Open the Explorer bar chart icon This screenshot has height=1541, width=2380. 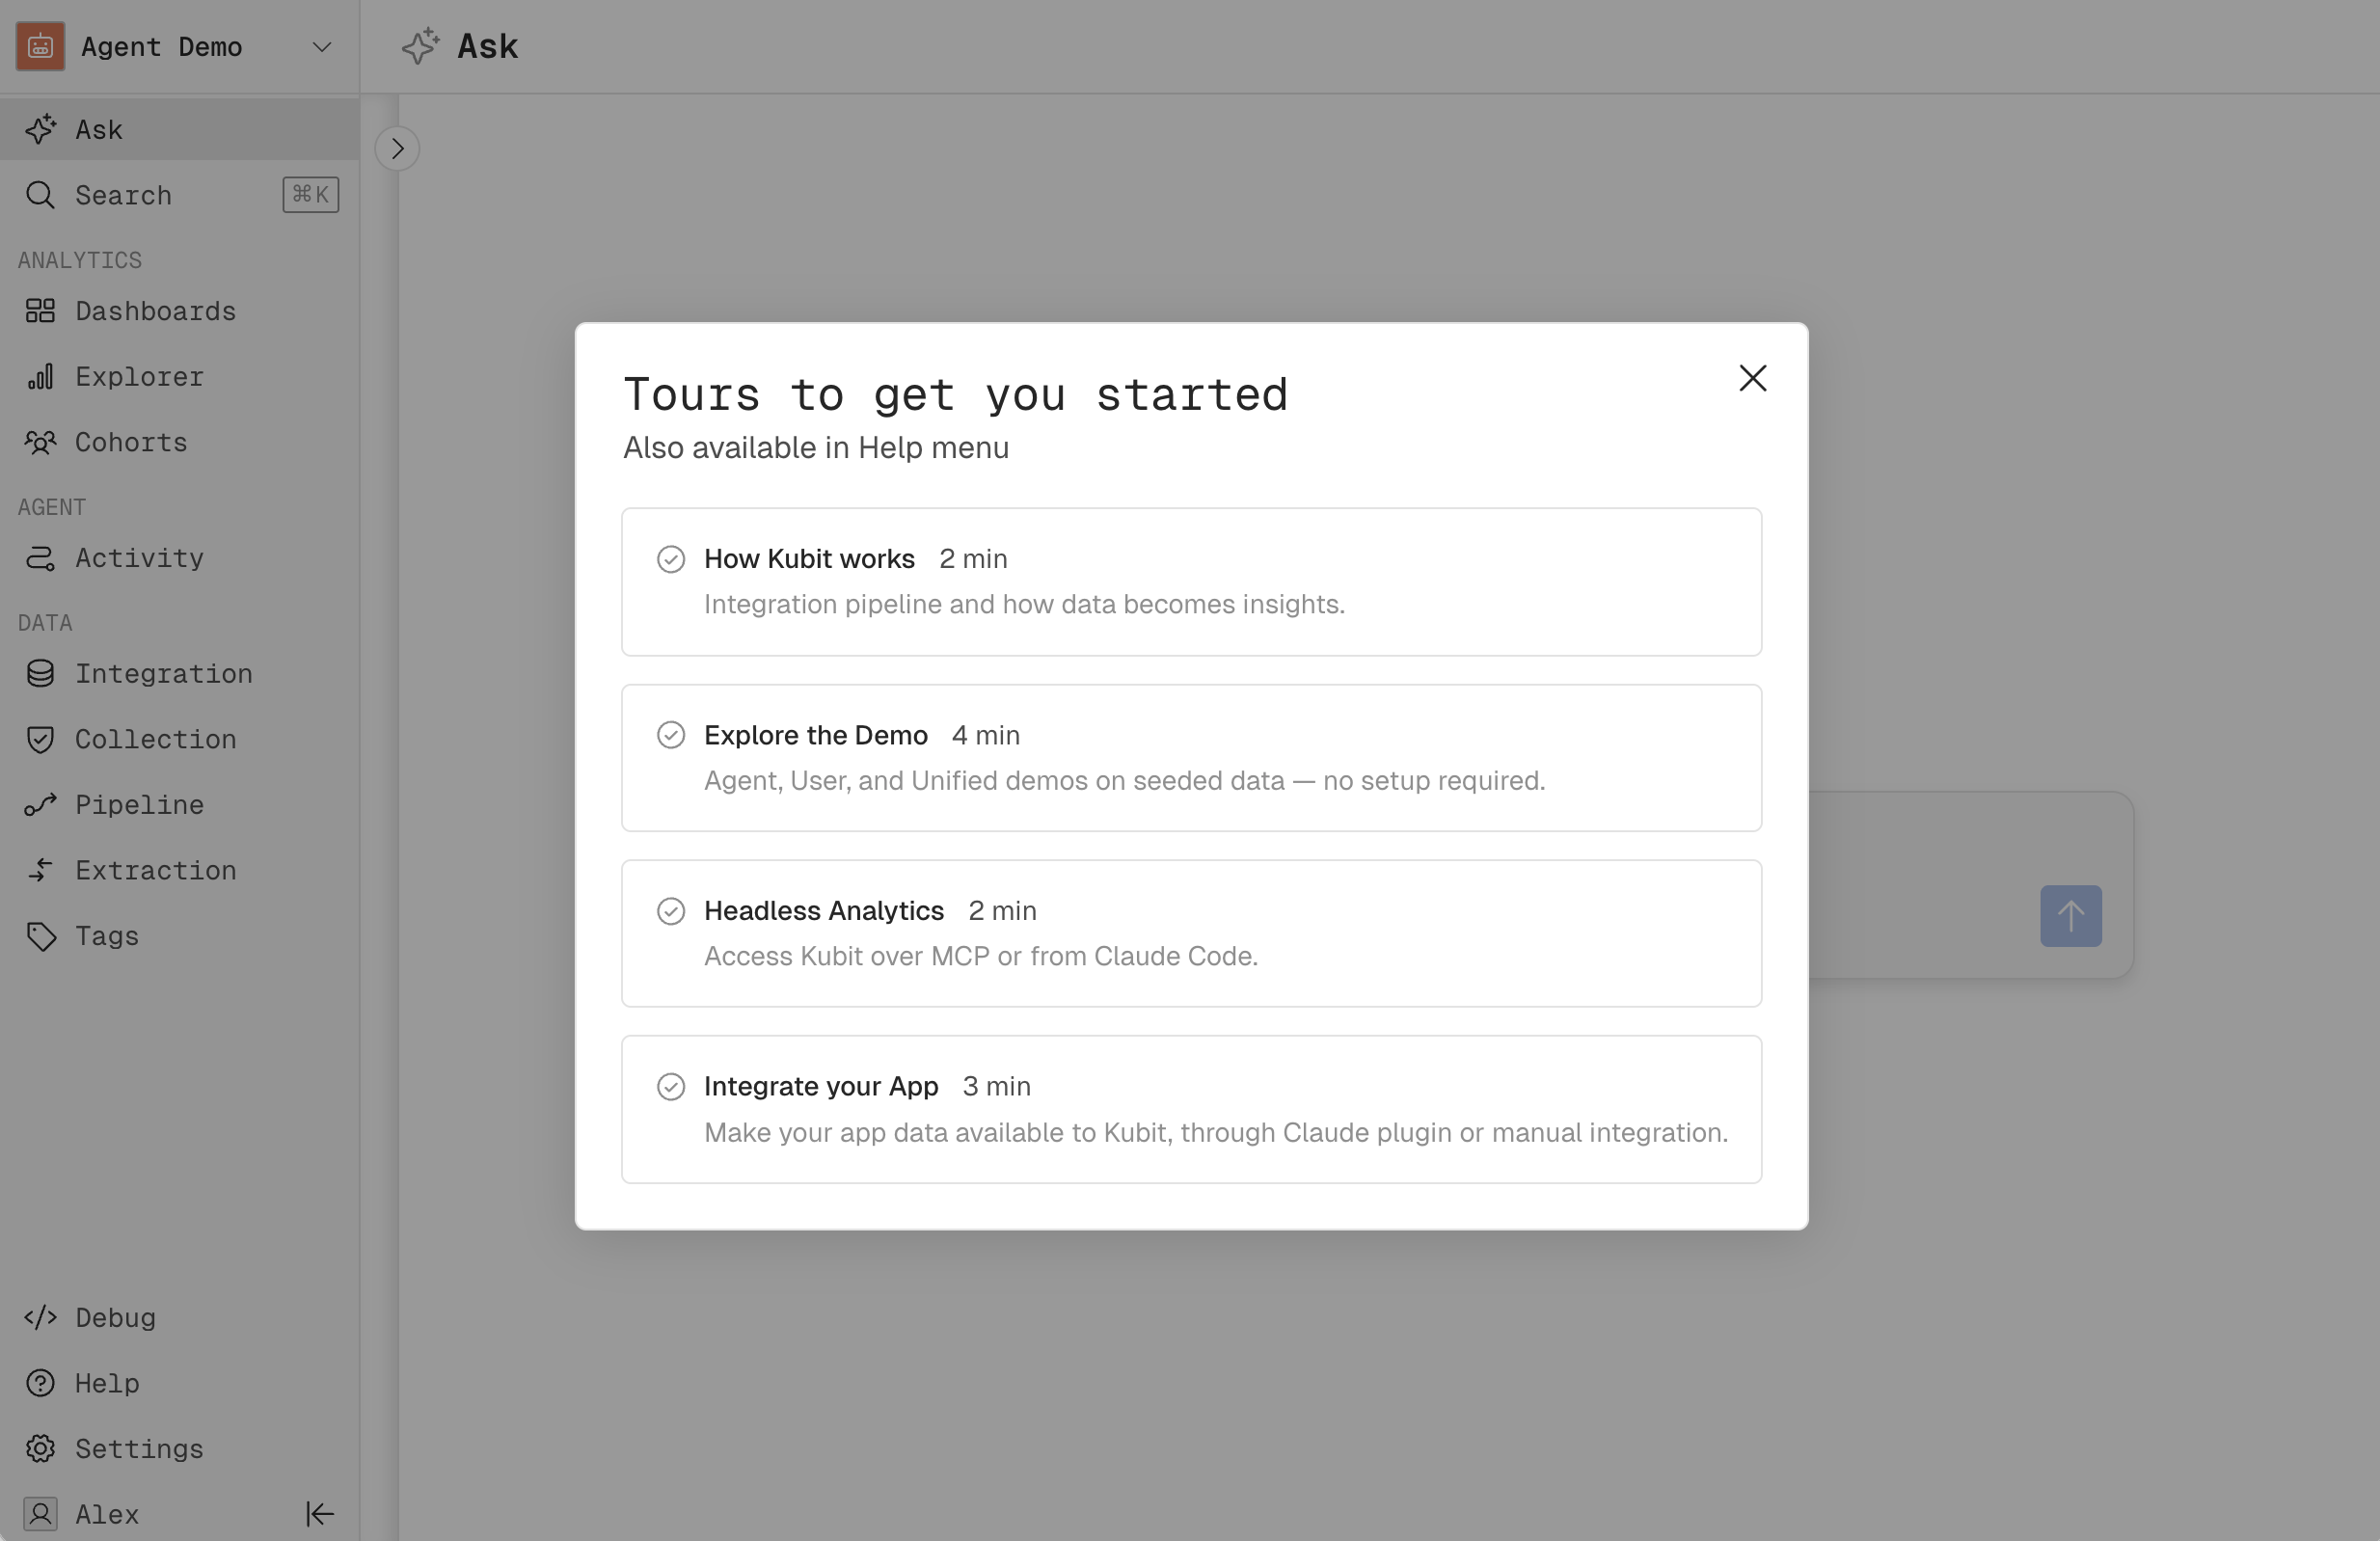point(40,376)
